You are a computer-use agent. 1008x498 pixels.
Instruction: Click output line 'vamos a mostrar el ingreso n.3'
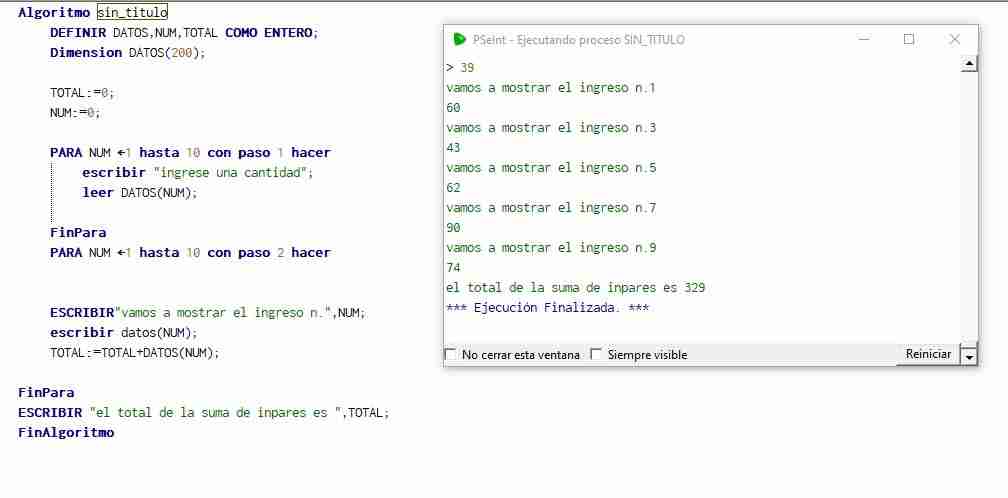[551, 128]
